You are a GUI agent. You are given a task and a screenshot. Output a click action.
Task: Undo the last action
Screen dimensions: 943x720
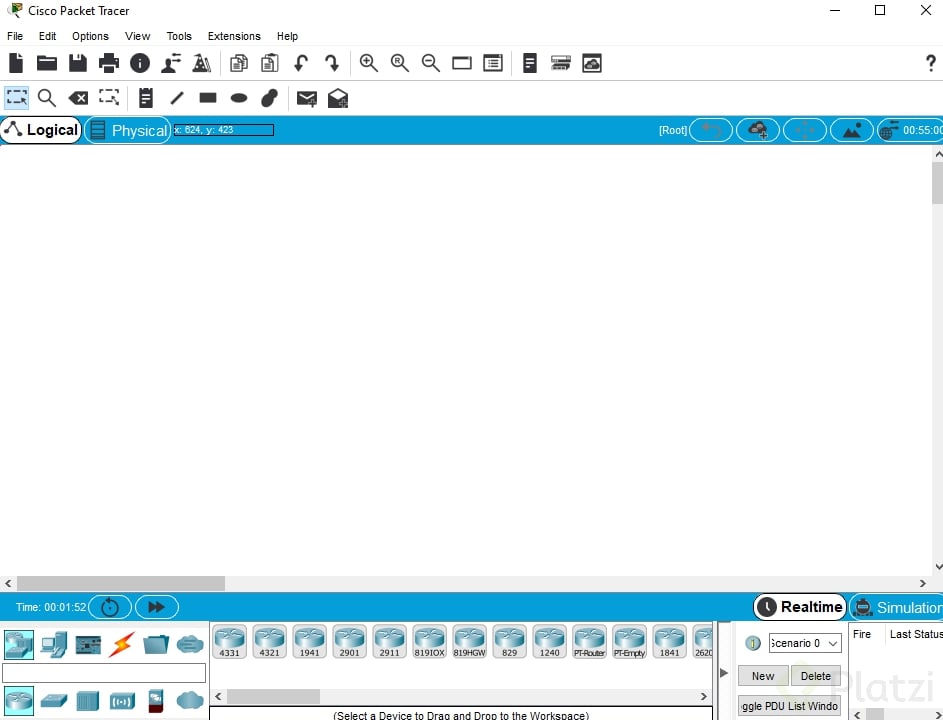pyautogui.click(x=301, y=63)
